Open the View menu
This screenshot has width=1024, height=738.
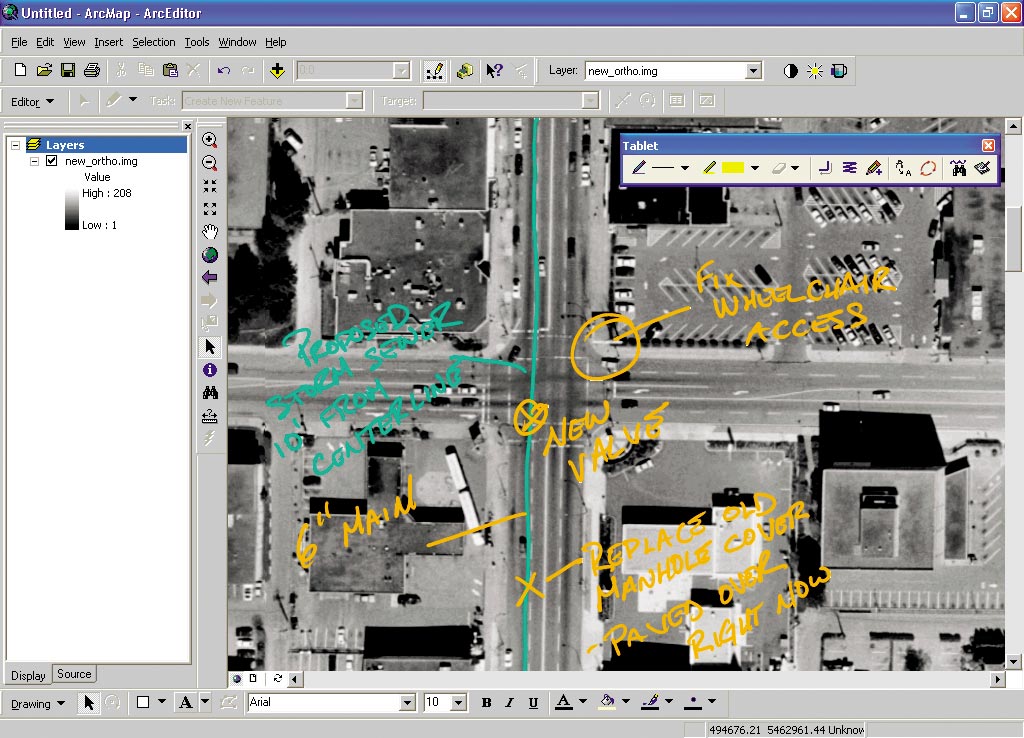pyautogui.click(x=74, y=42)
